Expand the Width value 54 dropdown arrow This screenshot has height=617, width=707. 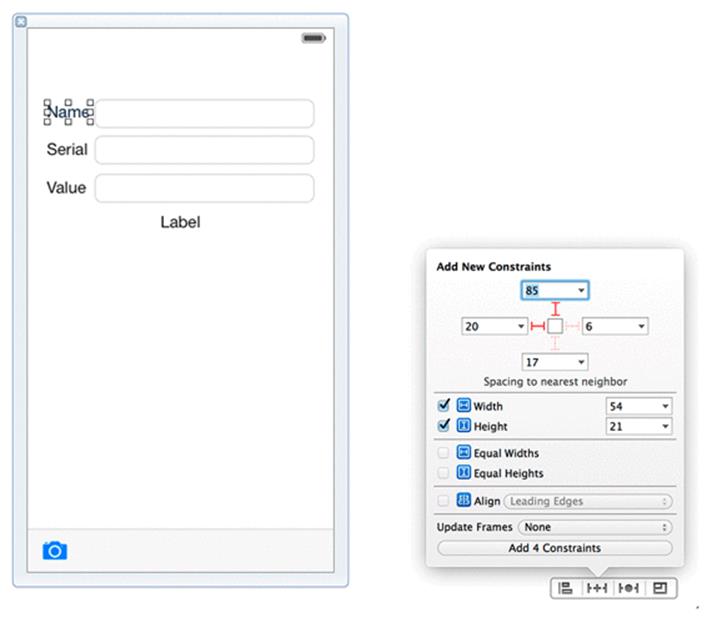[x=665, y=406]
